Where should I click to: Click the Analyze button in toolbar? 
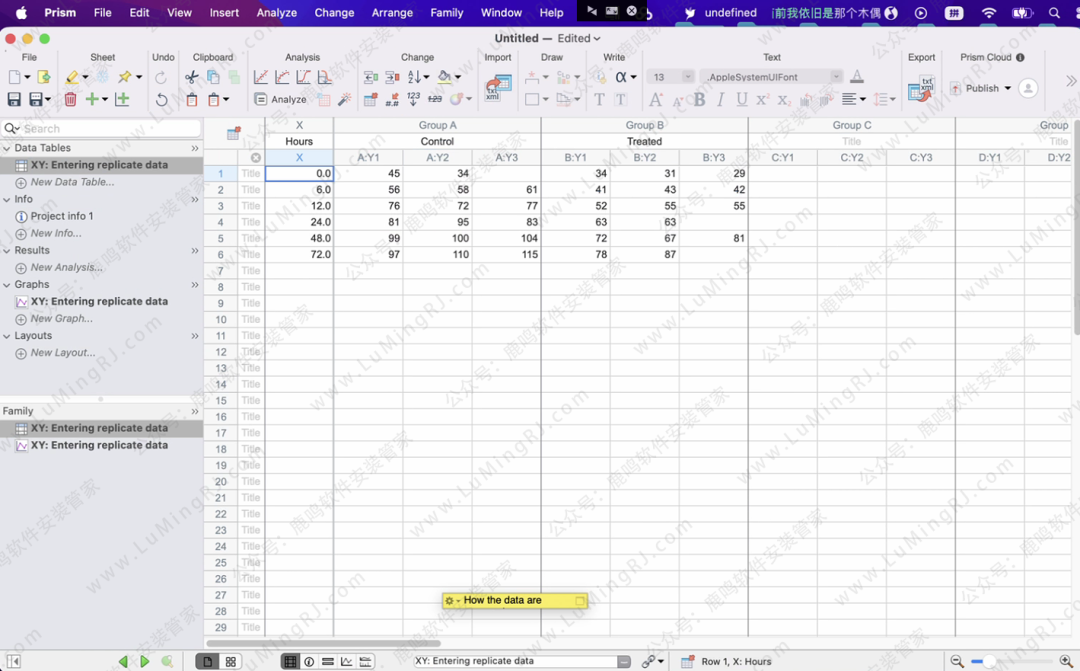point(281,99)
